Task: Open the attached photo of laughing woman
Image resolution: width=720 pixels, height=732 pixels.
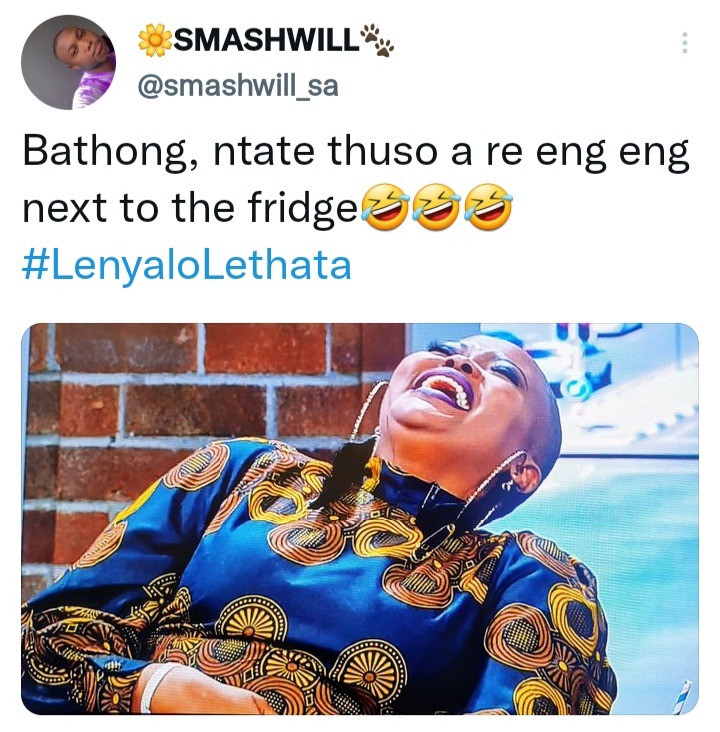Action: (x=360, y=518)
